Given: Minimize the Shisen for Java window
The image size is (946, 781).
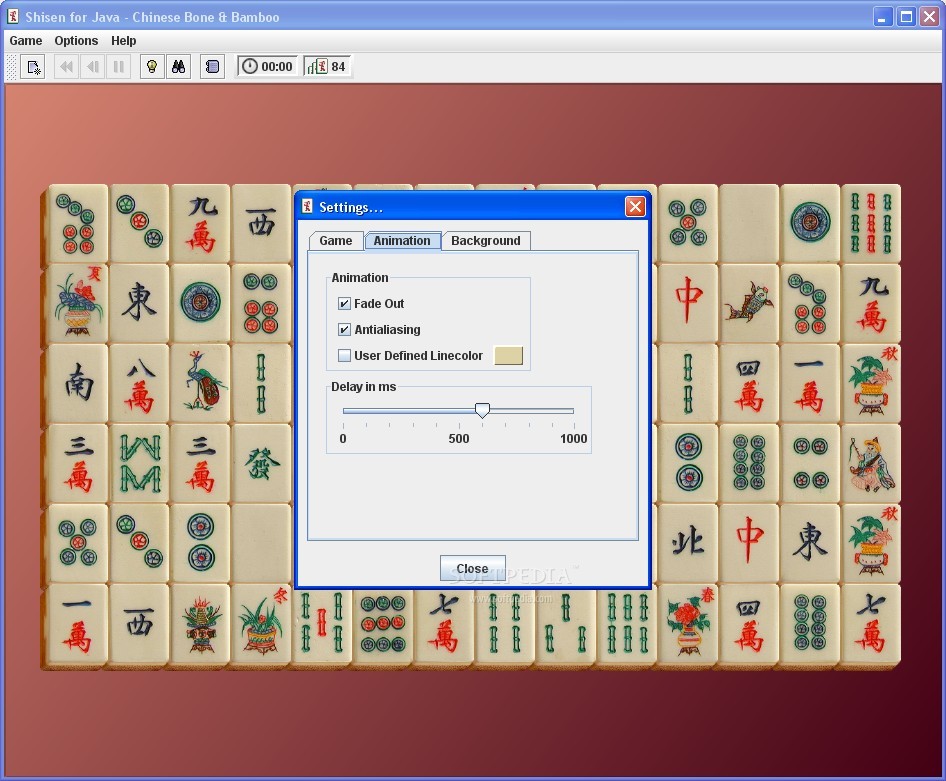Looking at the screenshot, I should click(883, 16).
